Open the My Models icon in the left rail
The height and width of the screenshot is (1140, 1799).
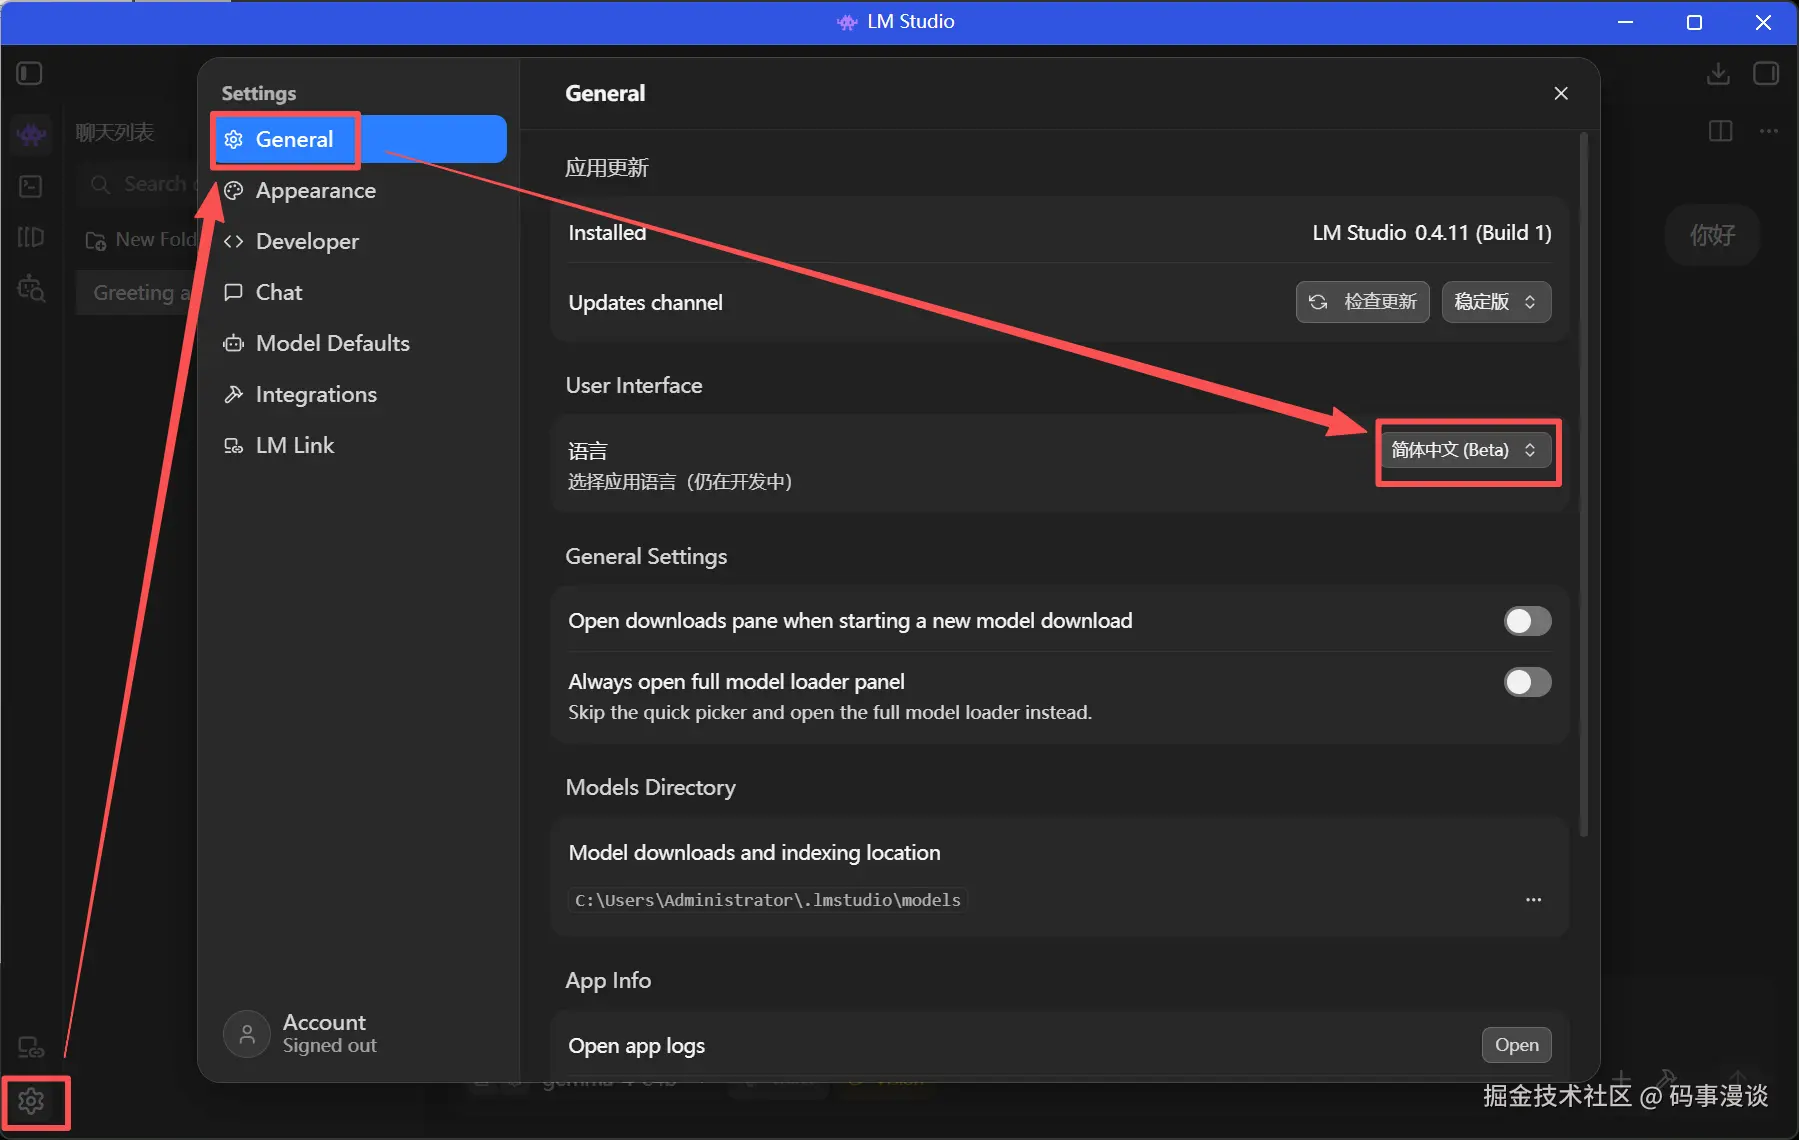(31, 237)
